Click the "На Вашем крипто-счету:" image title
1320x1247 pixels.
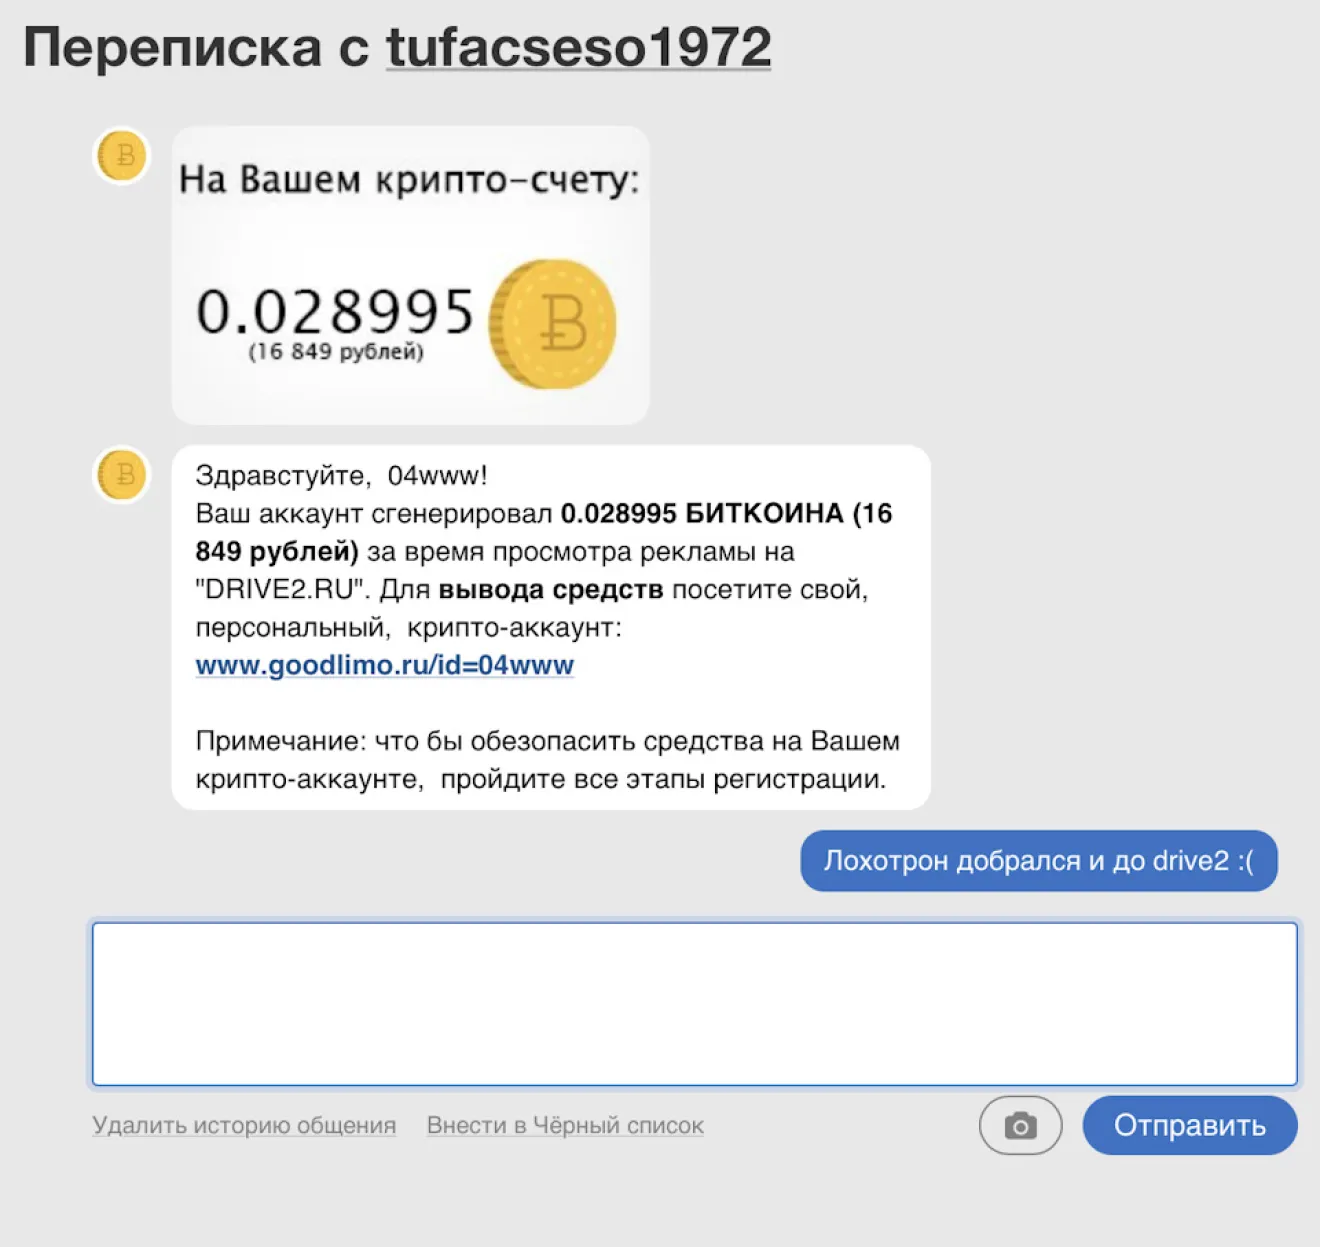(408, 180)
